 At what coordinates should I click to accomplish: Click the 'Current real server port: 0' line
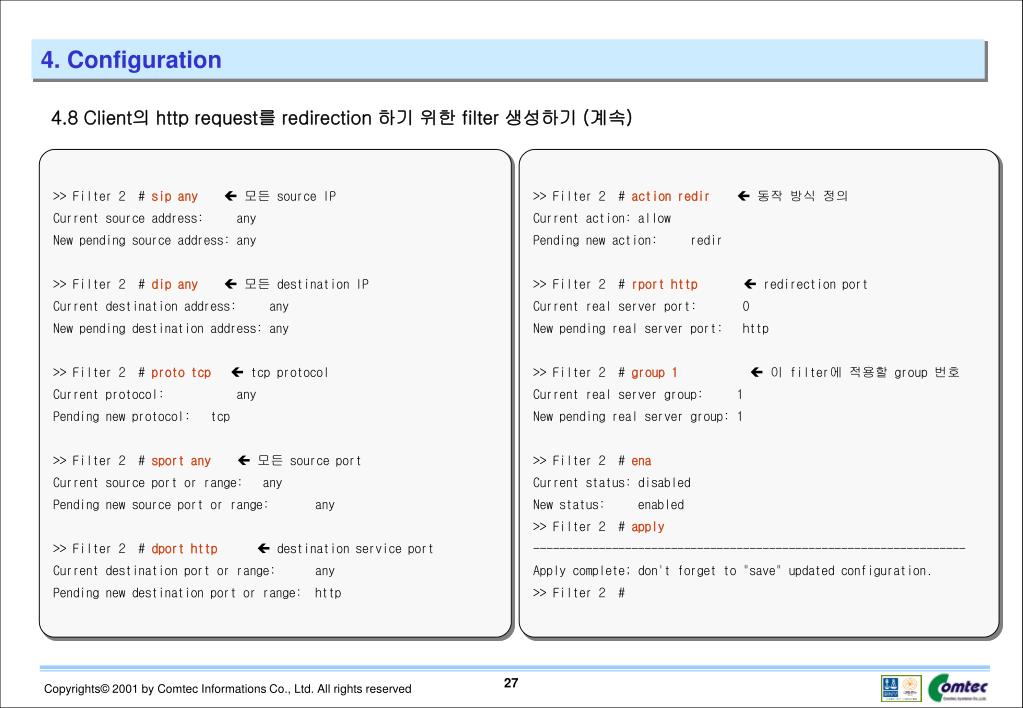pos(641,307)
